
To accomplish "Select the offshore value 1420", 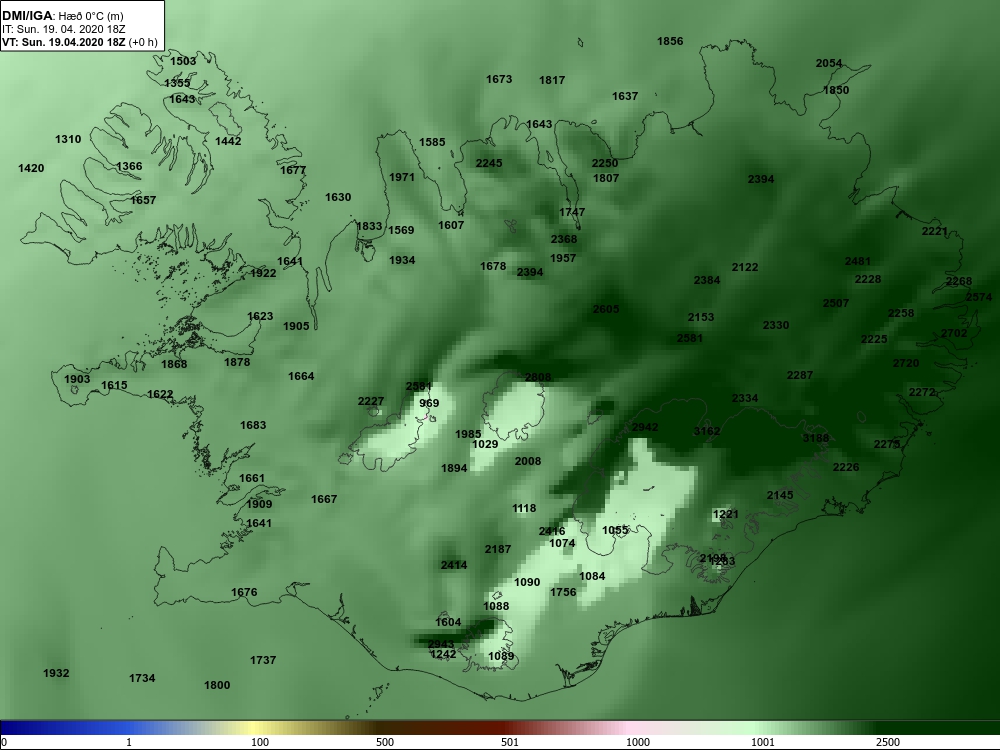I will pos(31,168).
